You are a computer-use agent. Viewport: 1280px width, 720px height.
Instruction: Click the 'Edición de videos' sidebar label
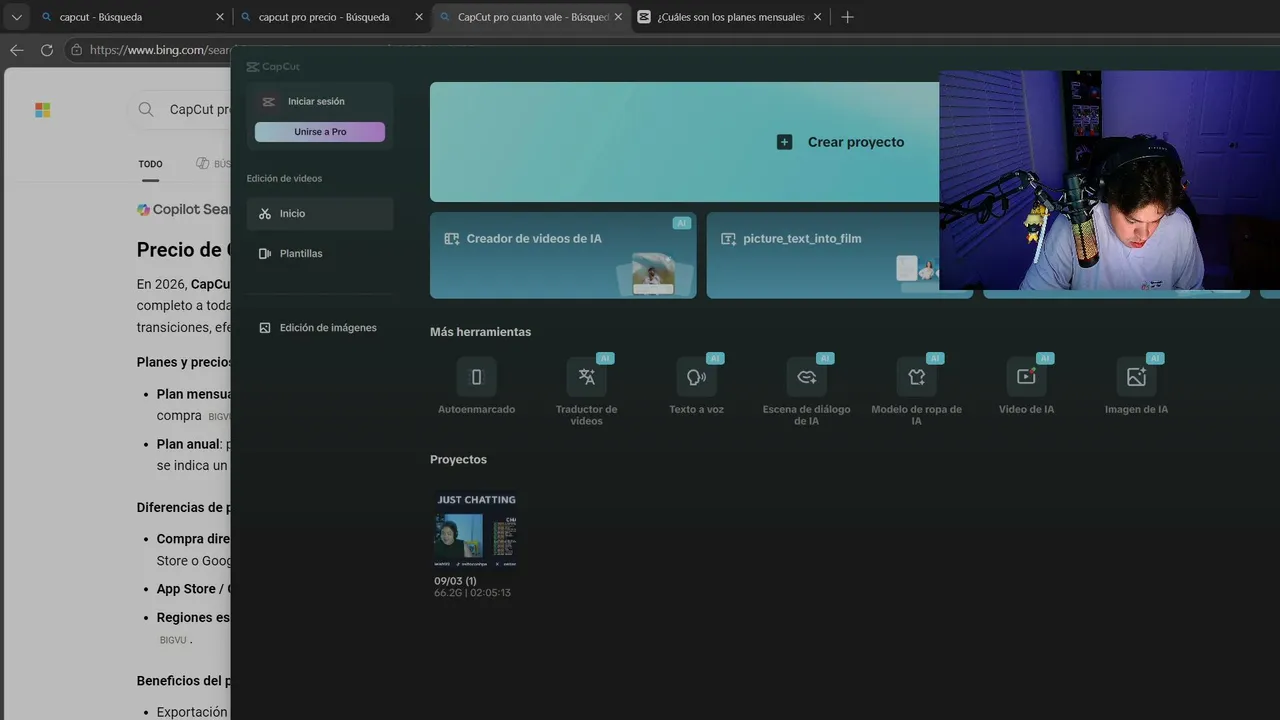pos(285,179)
